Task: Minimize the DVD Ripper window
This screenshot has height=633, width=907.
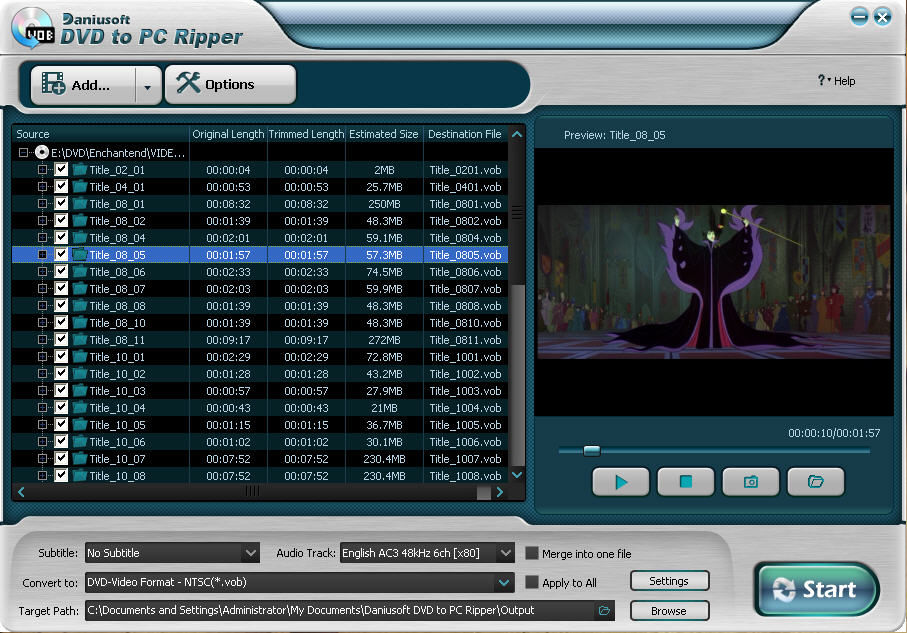Action: pos(859,16)
